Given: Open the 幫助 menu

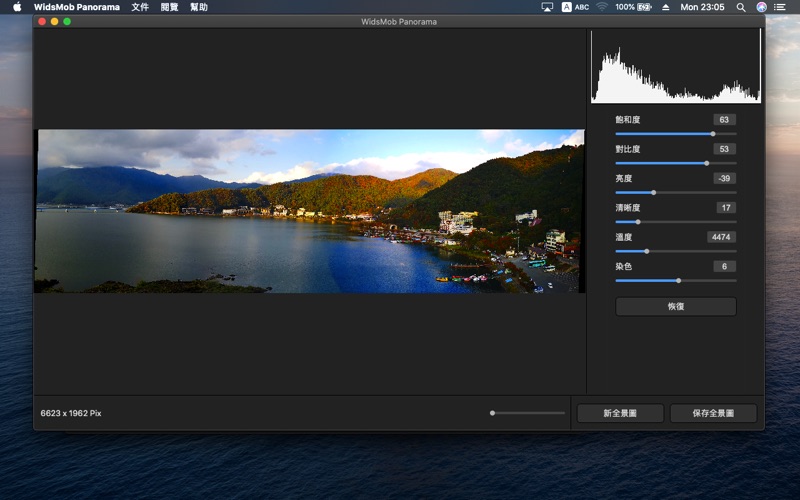Looking at the screenshot, I should pyautogui.click(x=199, y=7).
